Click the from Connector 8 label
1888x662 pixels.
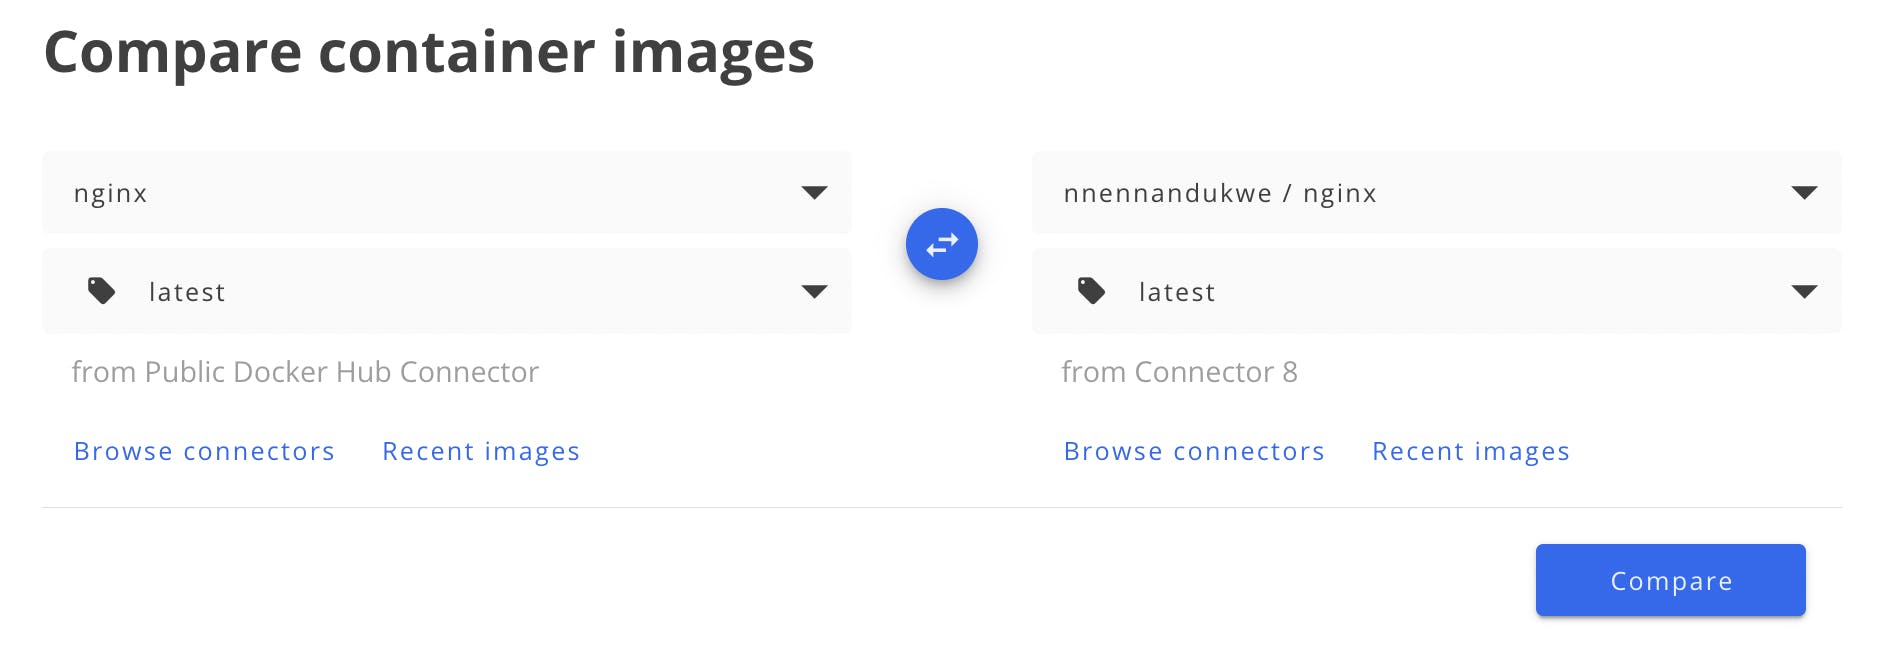point(1179,372)
